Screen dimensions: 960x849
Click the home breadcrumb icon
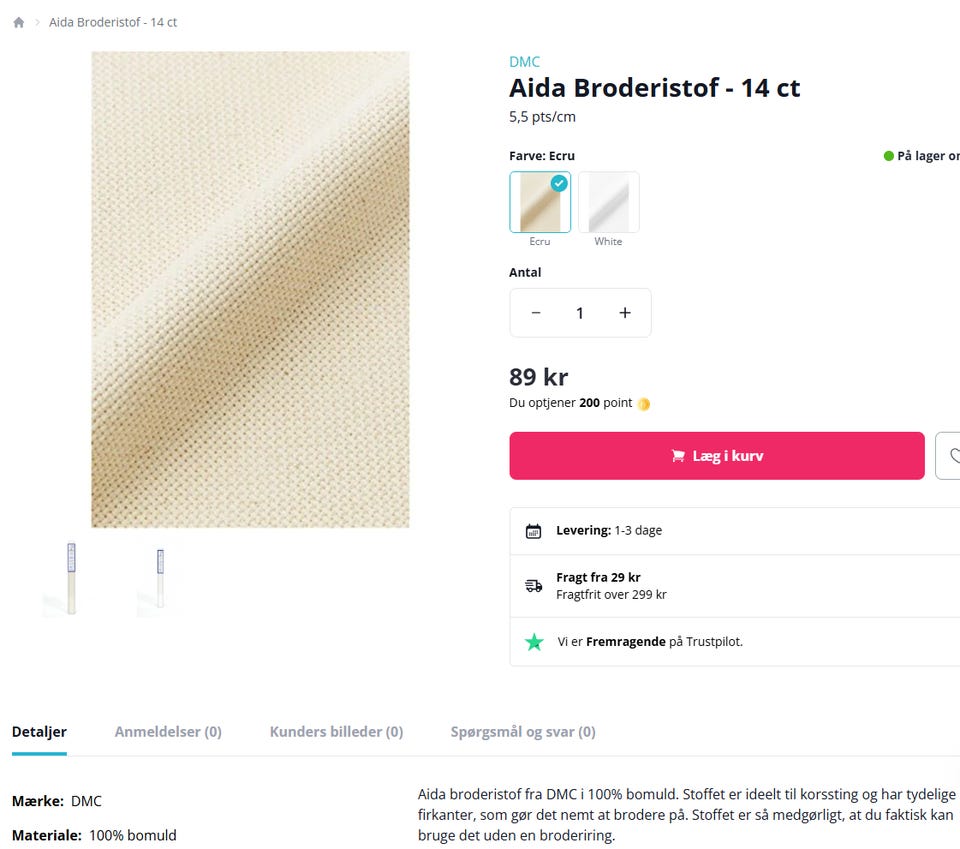click(18, 21)
